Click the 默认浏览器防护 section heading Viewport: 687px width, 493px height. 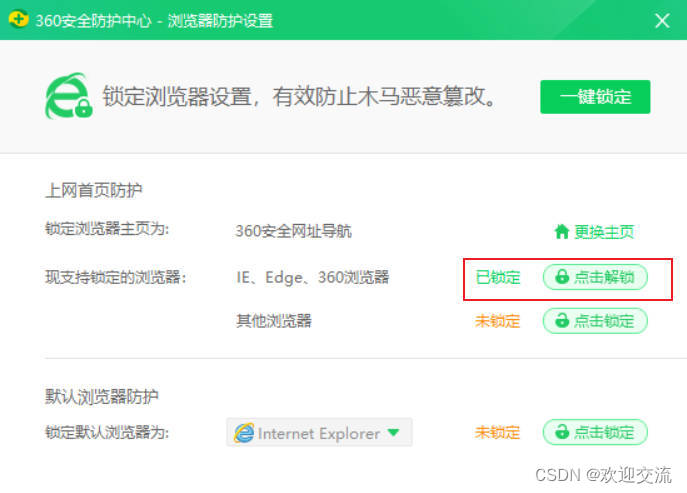tap(102, 396)
